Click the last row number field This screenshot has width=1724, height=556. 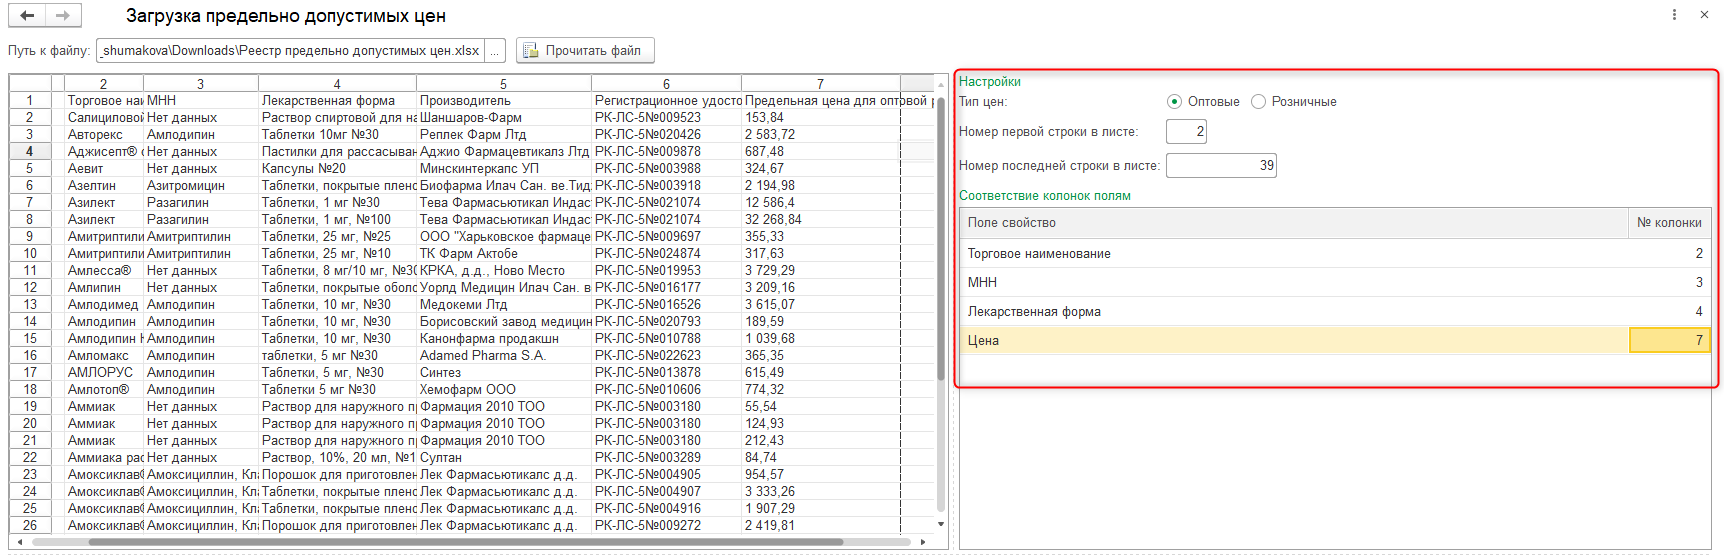click(1220, 165)
